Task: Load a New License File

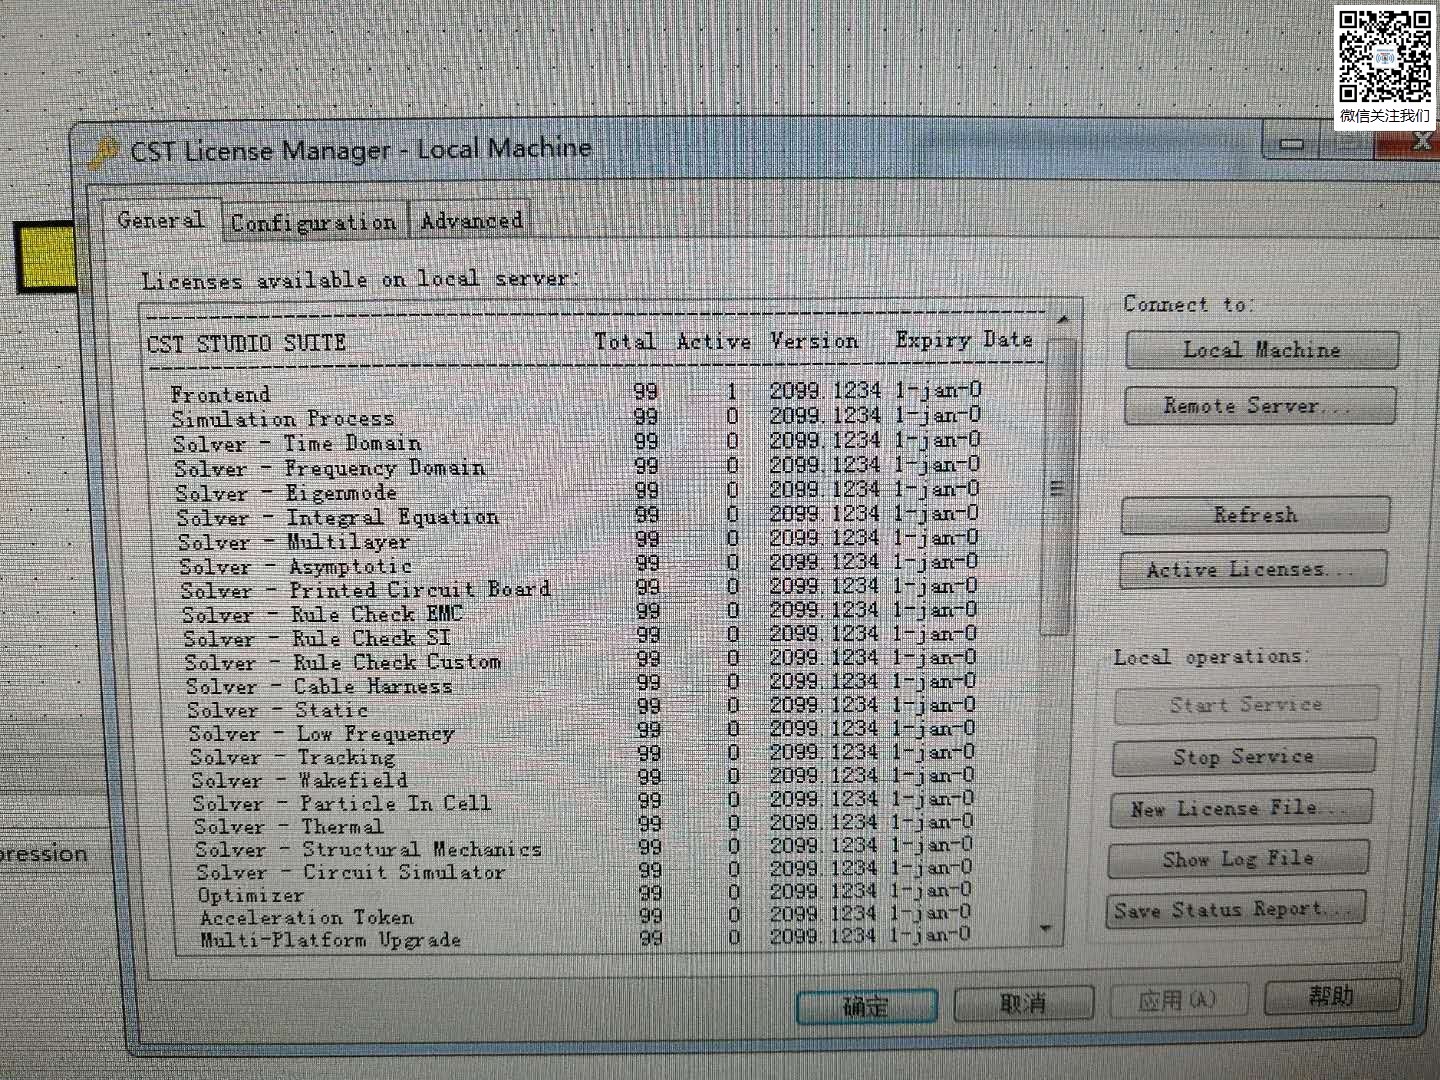Action: 1240,808
